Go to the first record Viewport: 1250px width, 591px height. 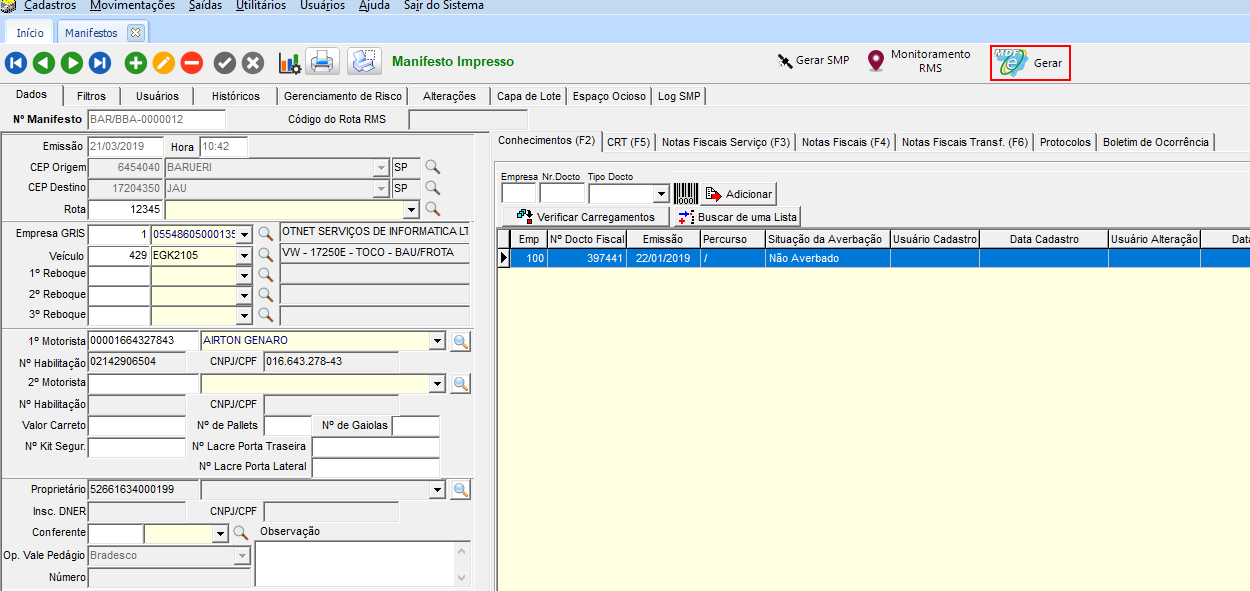point(16,63)
